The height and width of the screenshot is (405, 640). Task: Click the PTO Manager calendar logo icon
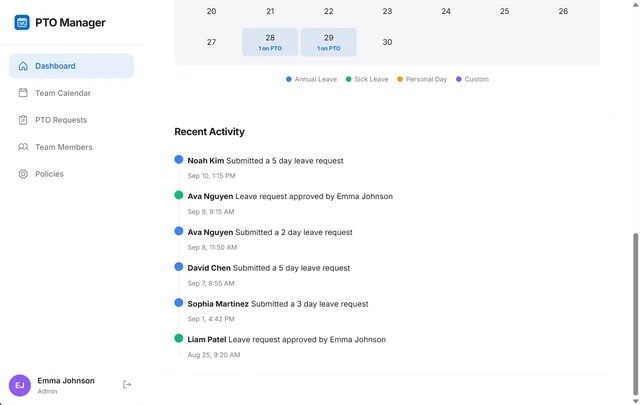(x=22, y=22)
